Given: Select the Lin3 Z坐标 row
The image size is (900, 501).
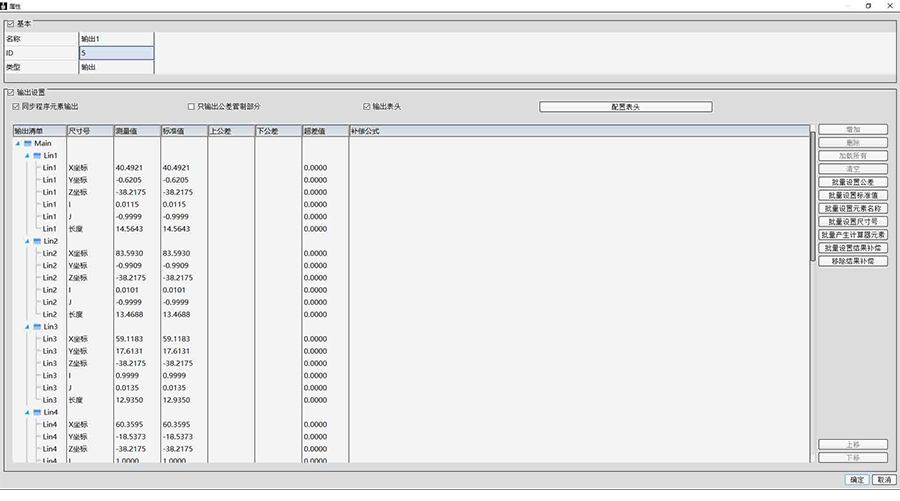Looking at the screenshot, I should [x=411, y=363].
